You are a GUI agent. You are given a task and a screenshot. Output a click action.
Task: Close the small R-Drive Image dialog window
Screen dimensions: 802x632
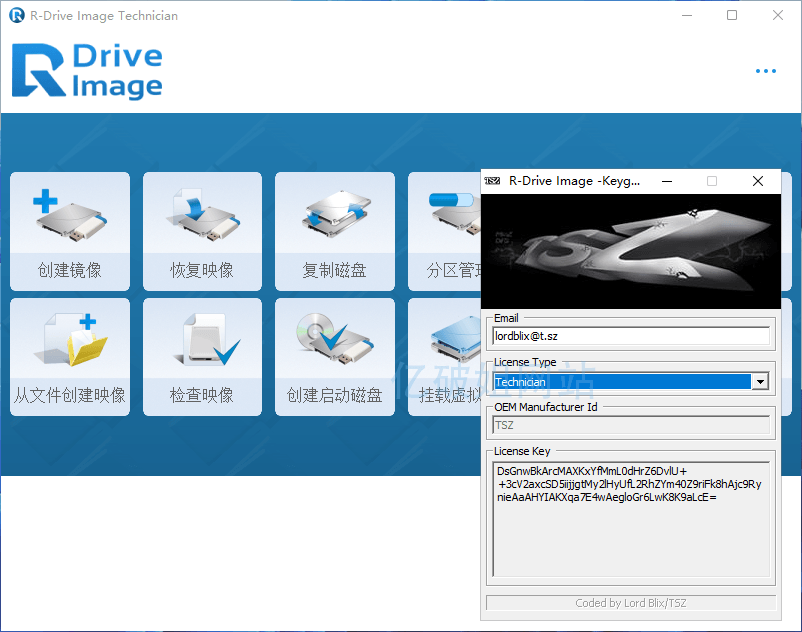tap(758, 181)
